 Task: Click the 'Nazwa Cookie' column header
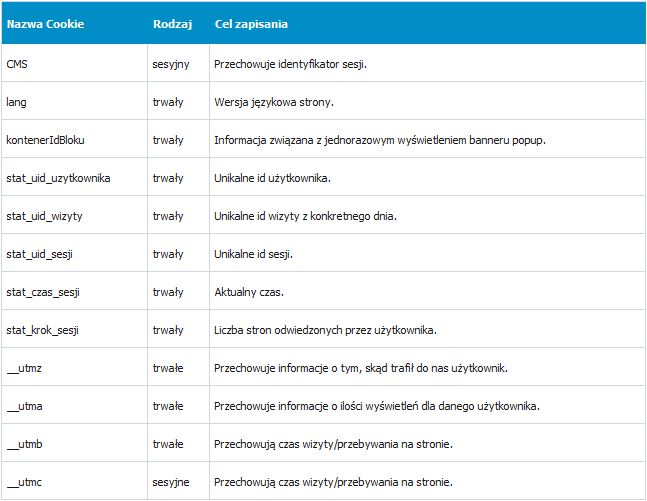coord(45,24)
